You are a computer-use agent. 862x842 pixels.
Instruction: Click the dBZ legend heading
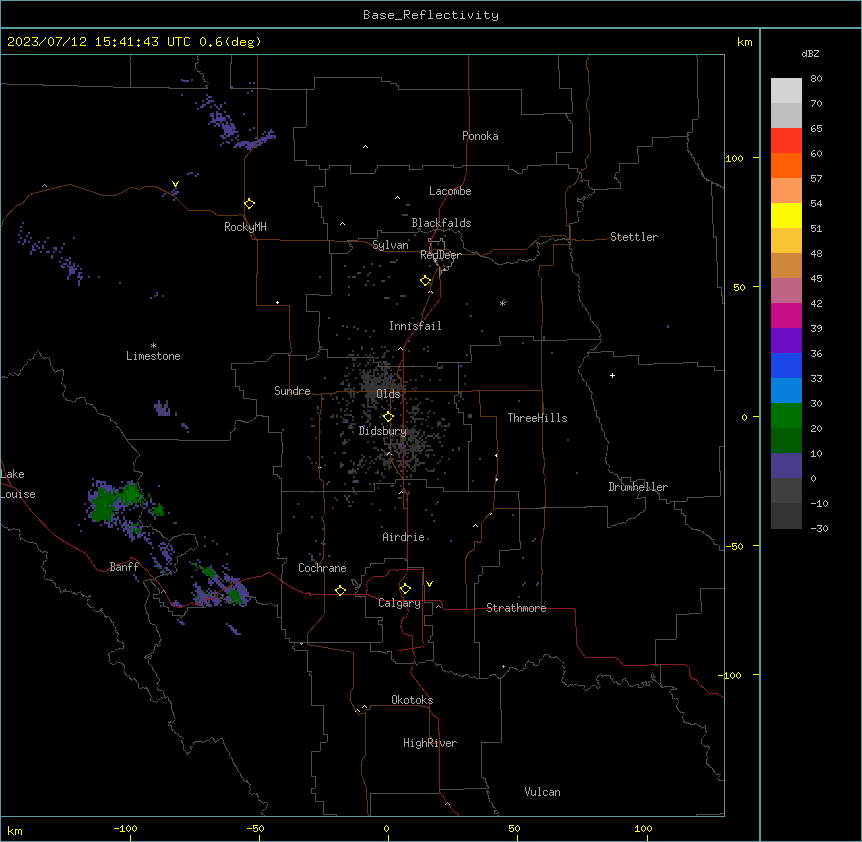point(810,54)
